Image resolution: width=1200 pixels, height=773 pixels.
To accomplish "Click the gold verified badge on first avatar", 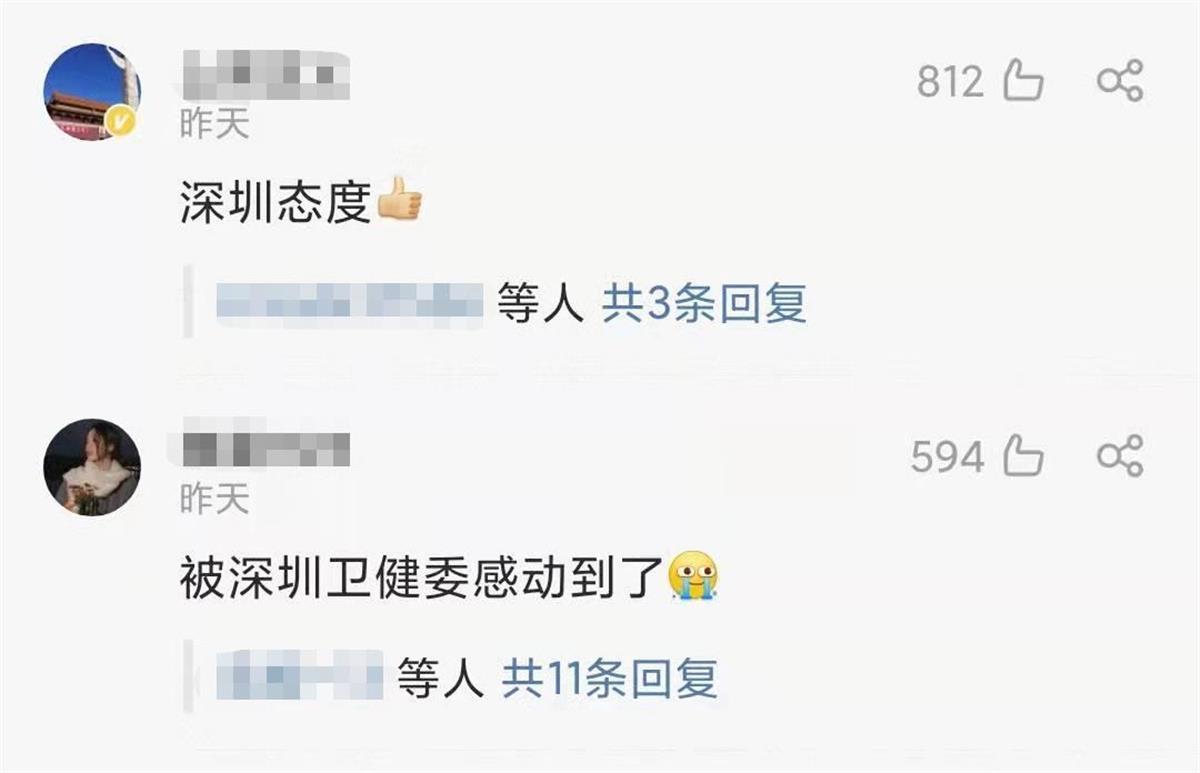I will pos(123,123).
